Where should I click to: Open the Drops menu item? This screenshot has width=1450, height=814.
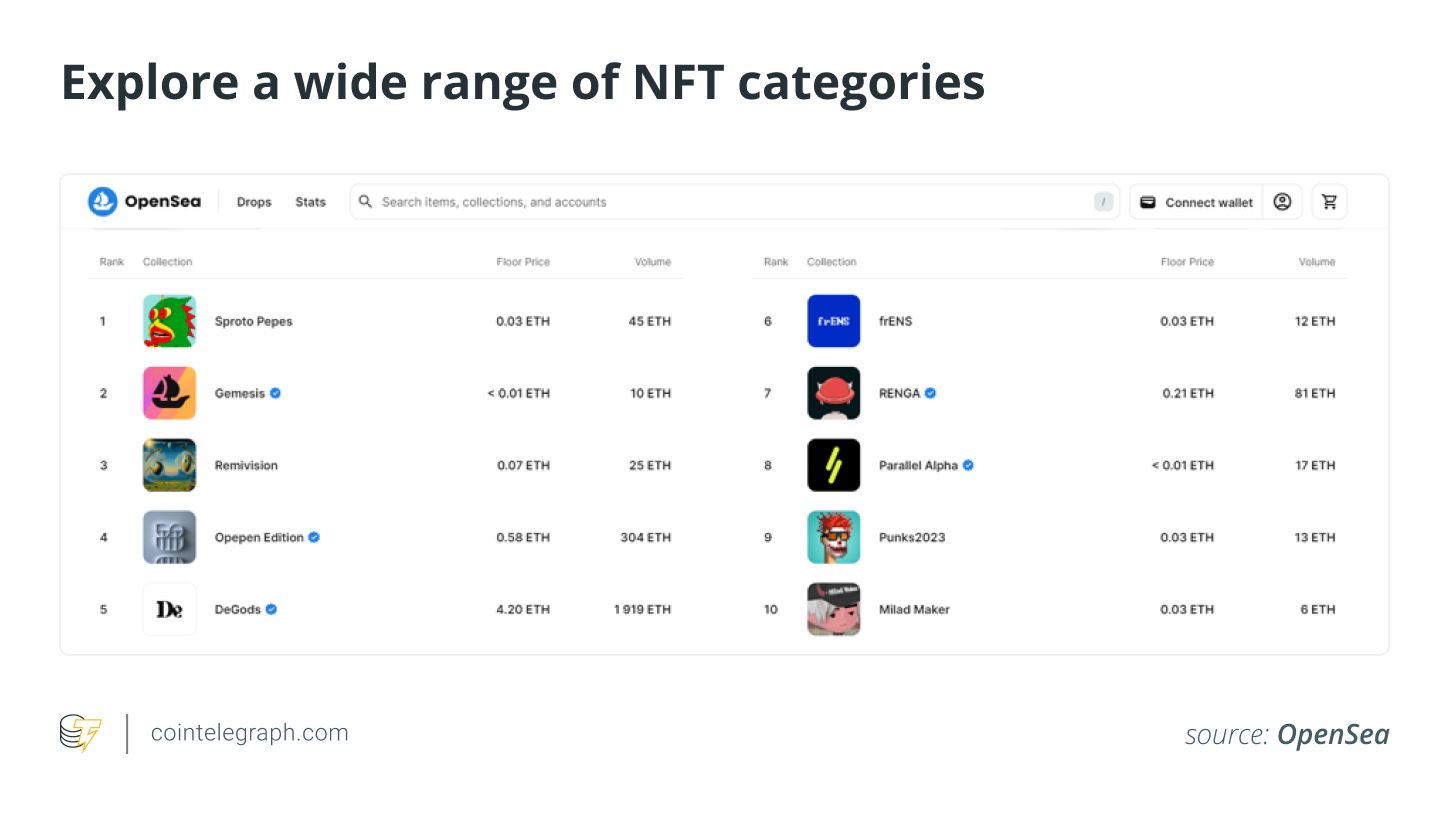(254, 202)
